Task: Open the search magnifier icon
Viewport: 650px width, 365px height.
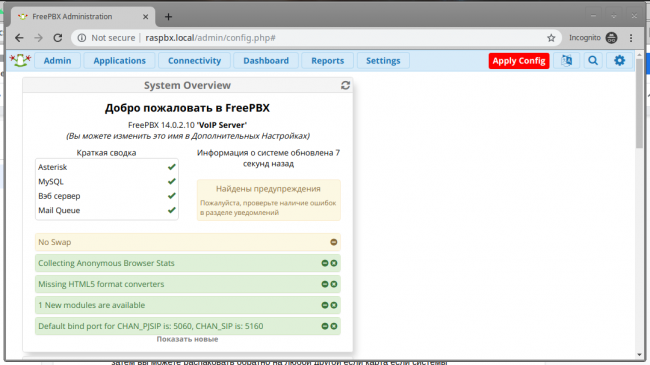Action: (593, 61)
